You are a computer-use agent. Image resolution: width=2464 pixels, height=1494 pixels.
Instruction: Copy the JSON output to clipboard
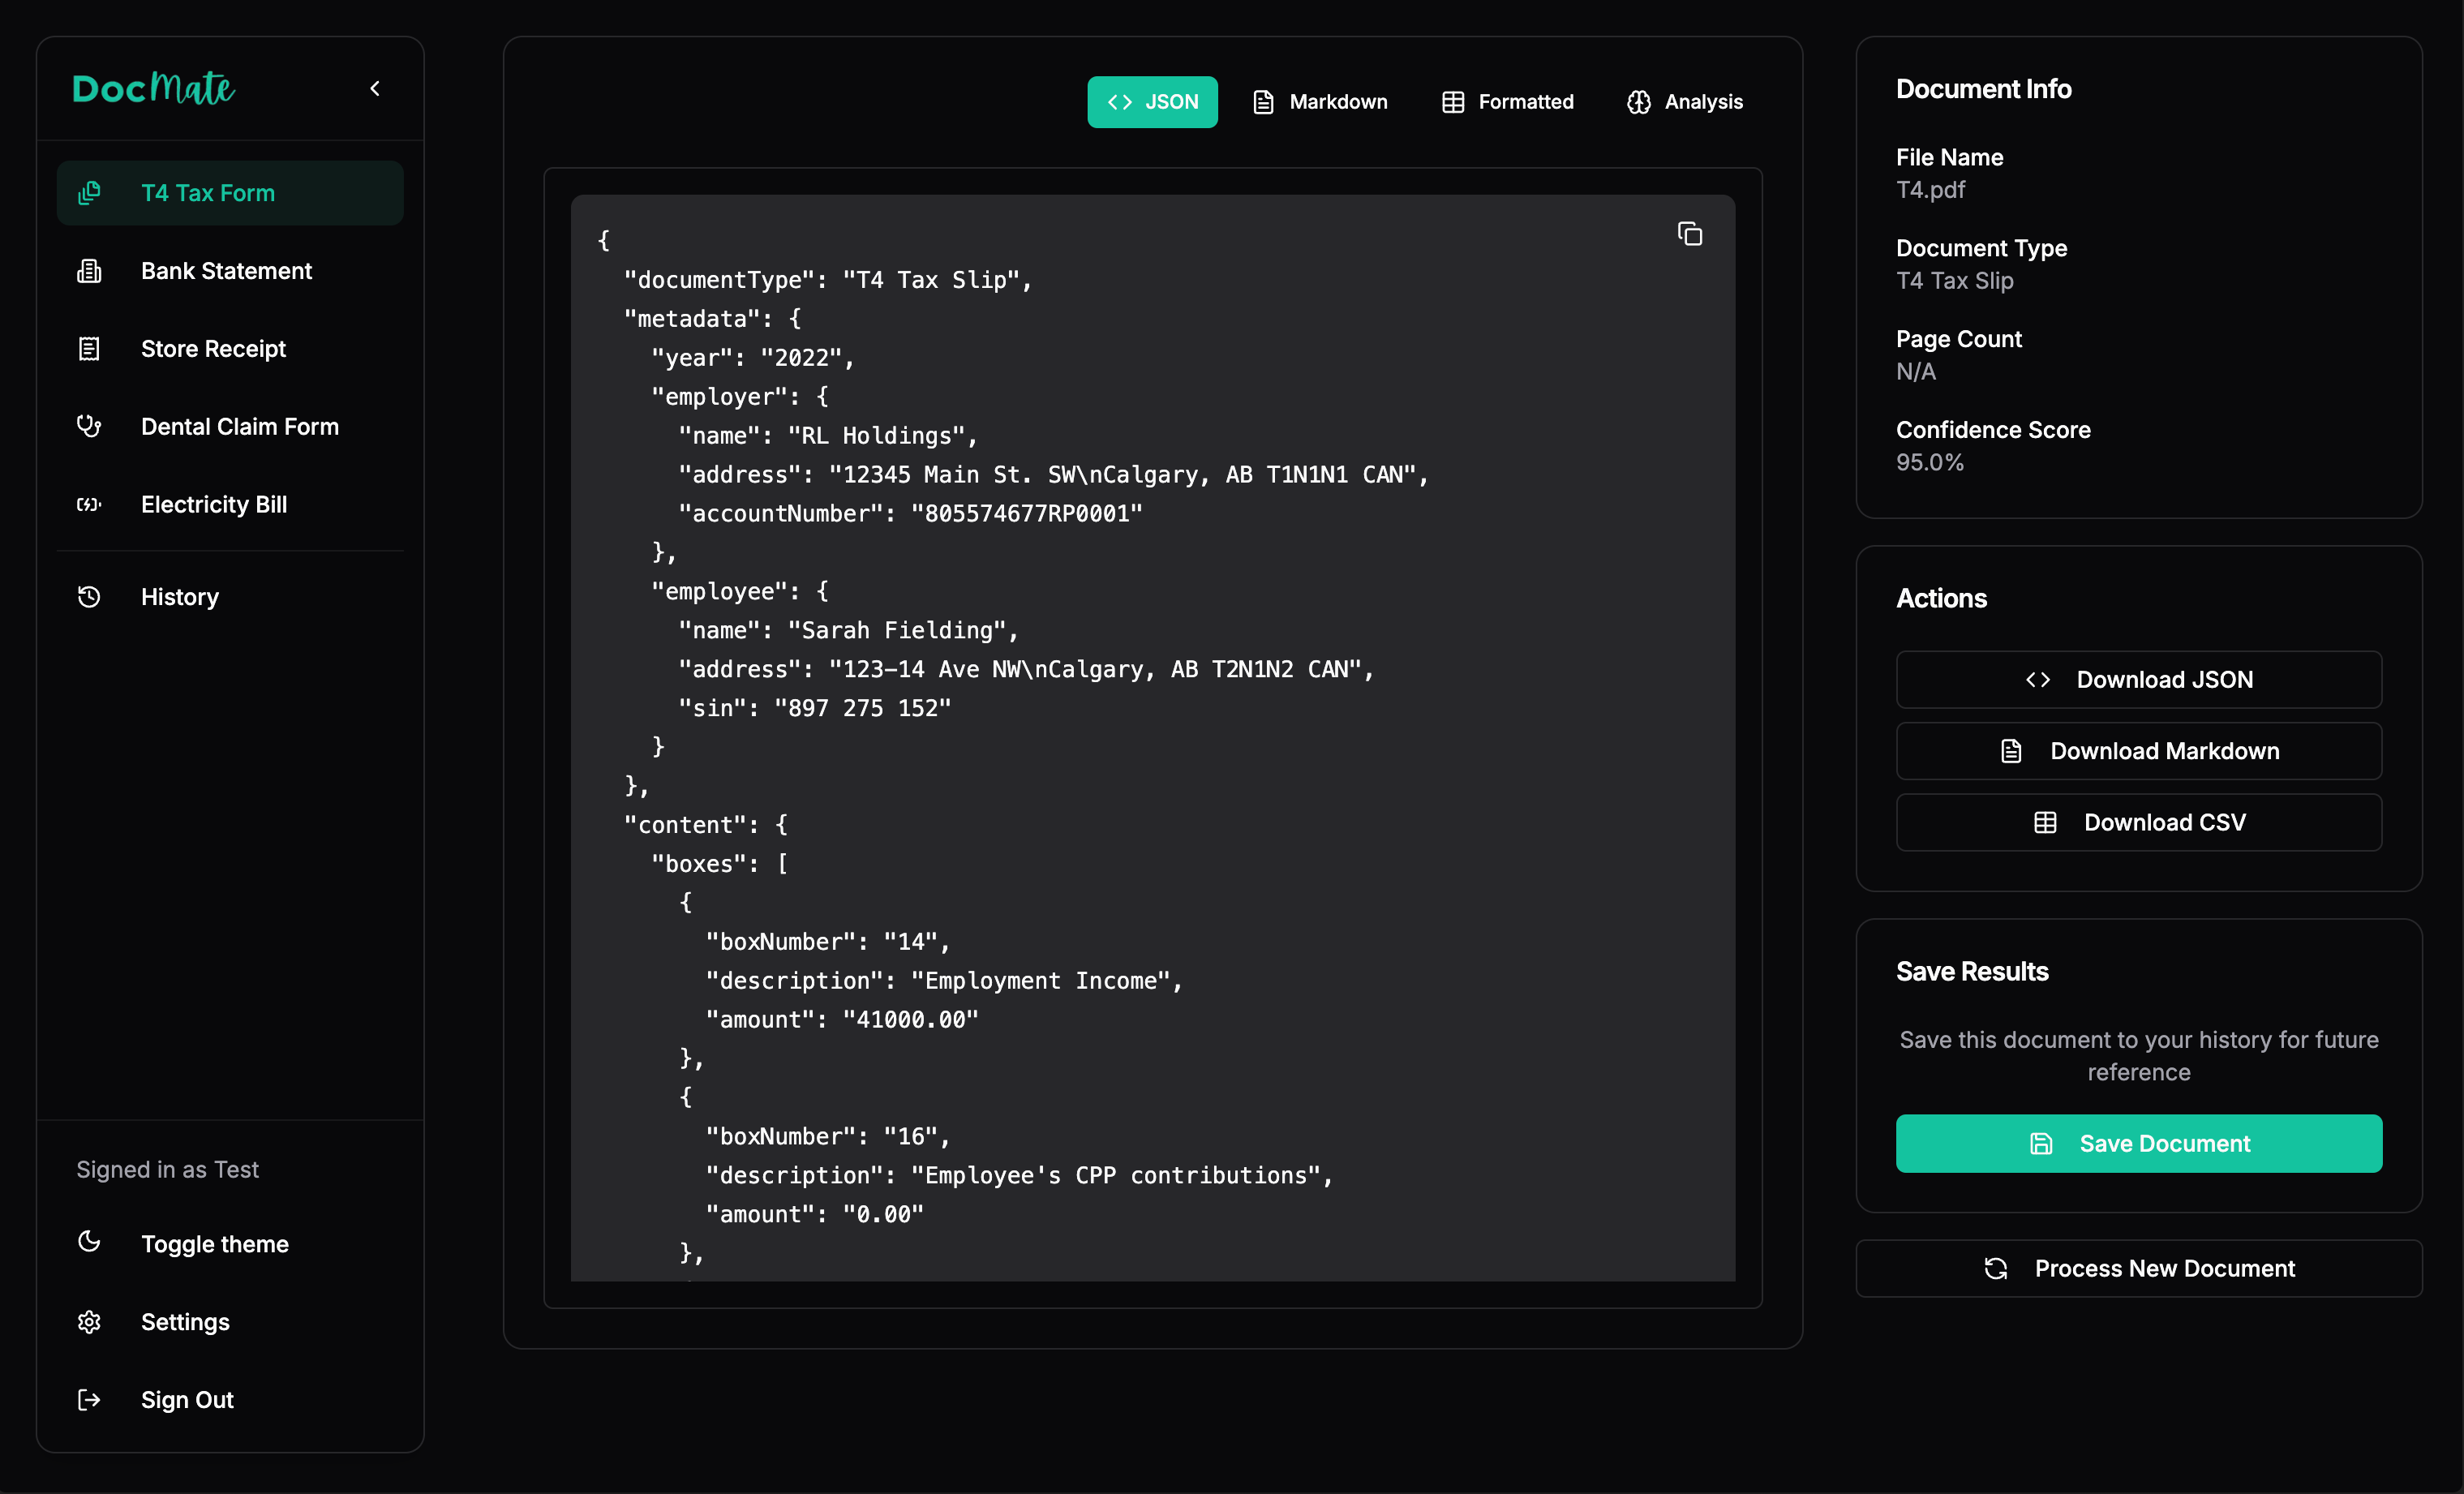(x=1689, y=234)
